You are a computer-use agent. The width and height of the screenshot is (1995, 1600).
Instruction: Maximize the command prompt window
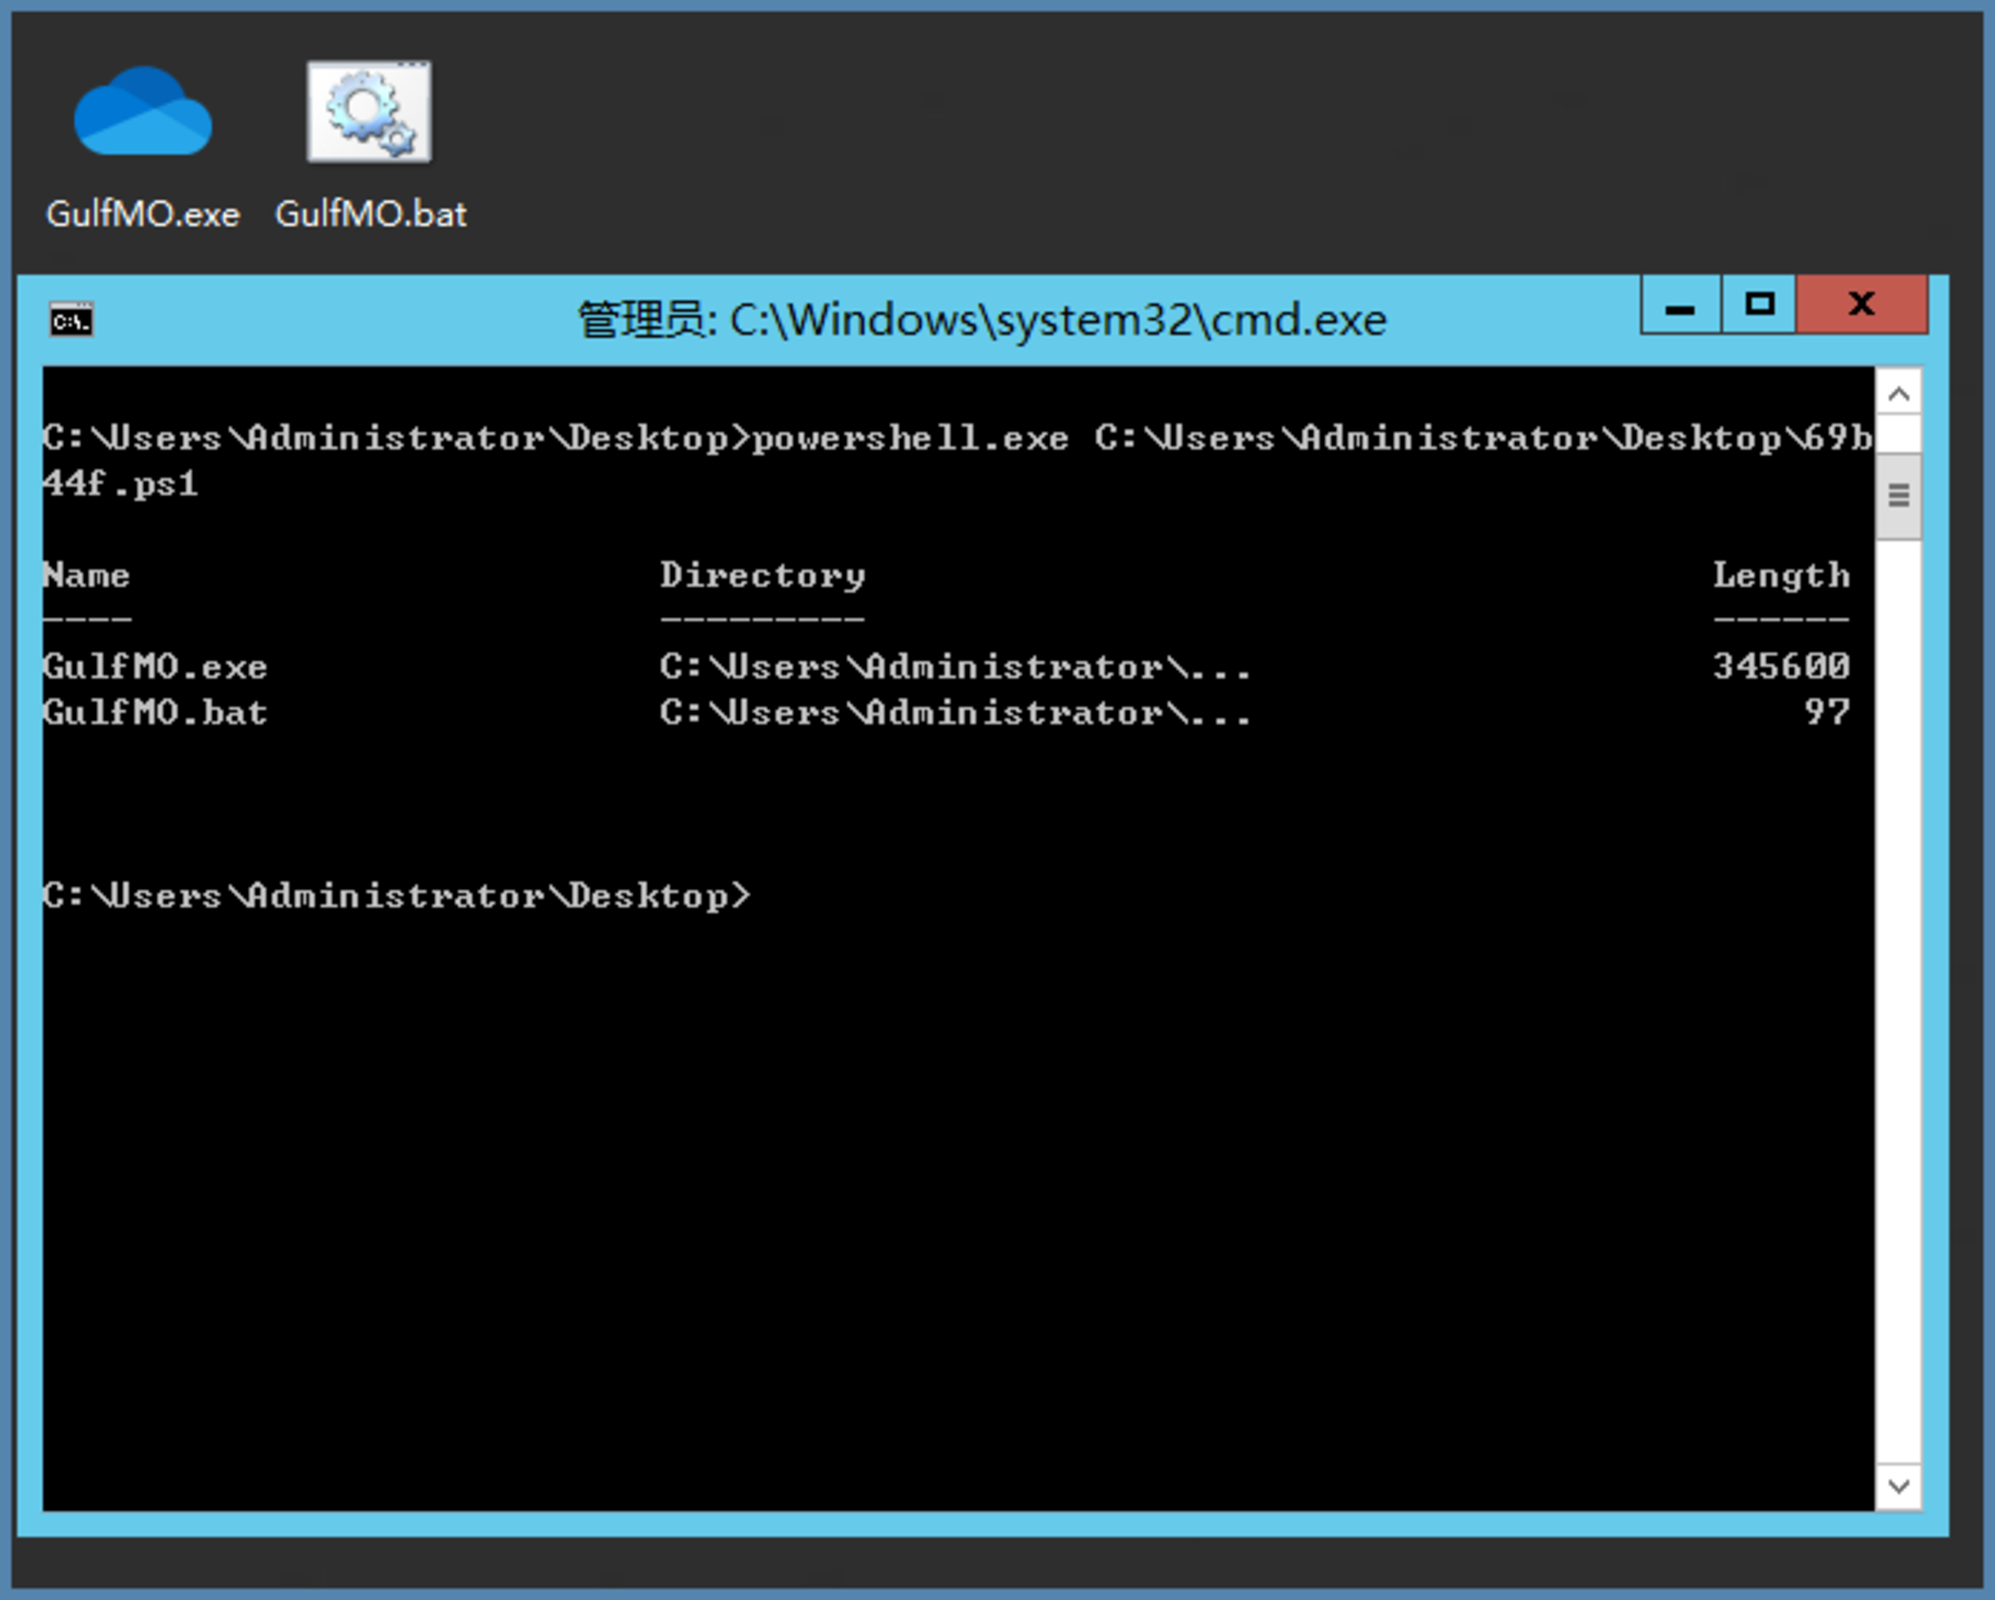click(x=1758, y=305)
